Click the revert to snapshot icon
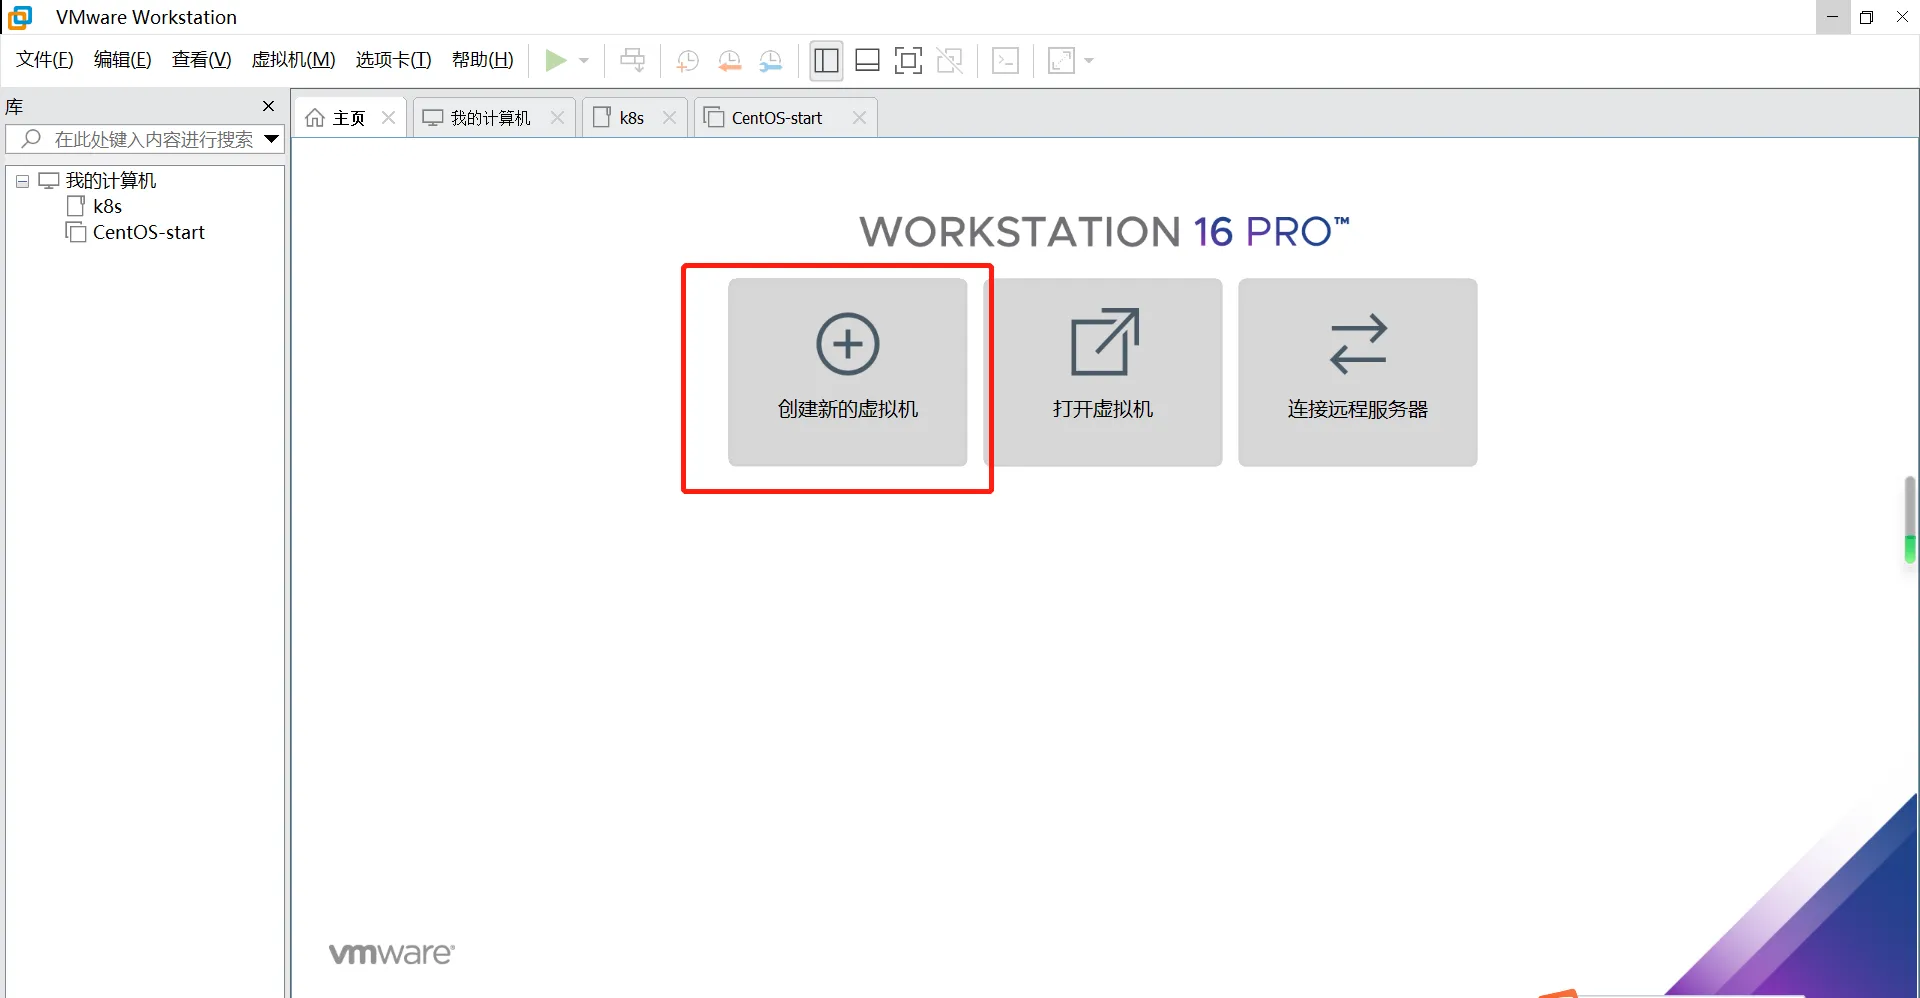The height and width of the screenshot is (998, 1920). tap(730, 61)
